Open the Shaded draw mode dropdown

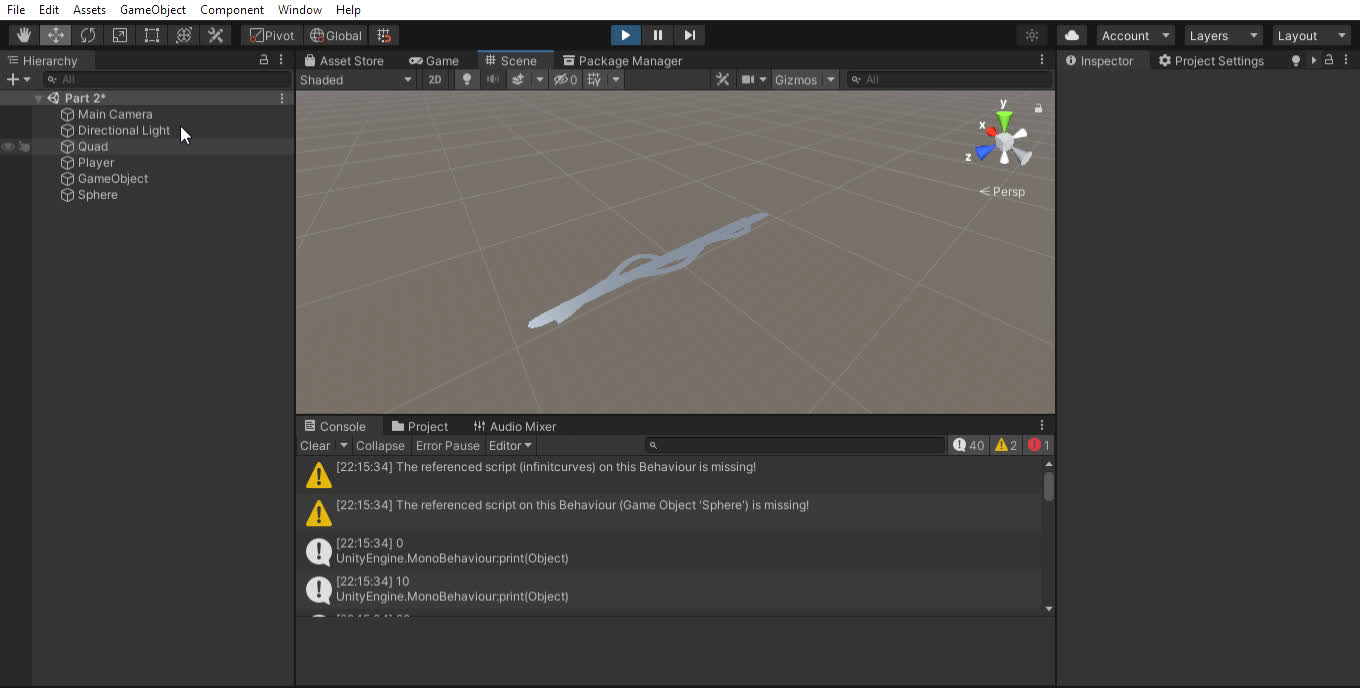point(355,80)
